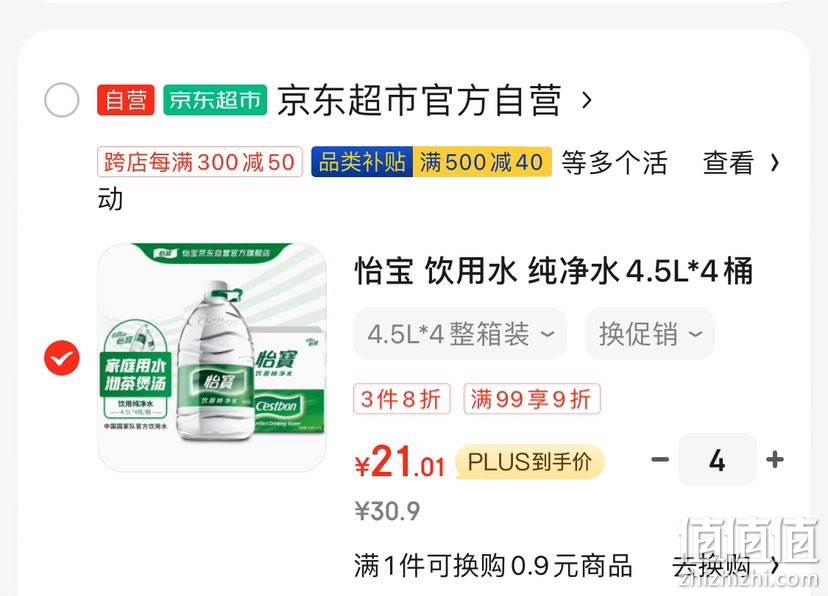Tap the blue 品类补贴 badge
Screen dimensions: 828x596
coord(362,162)
